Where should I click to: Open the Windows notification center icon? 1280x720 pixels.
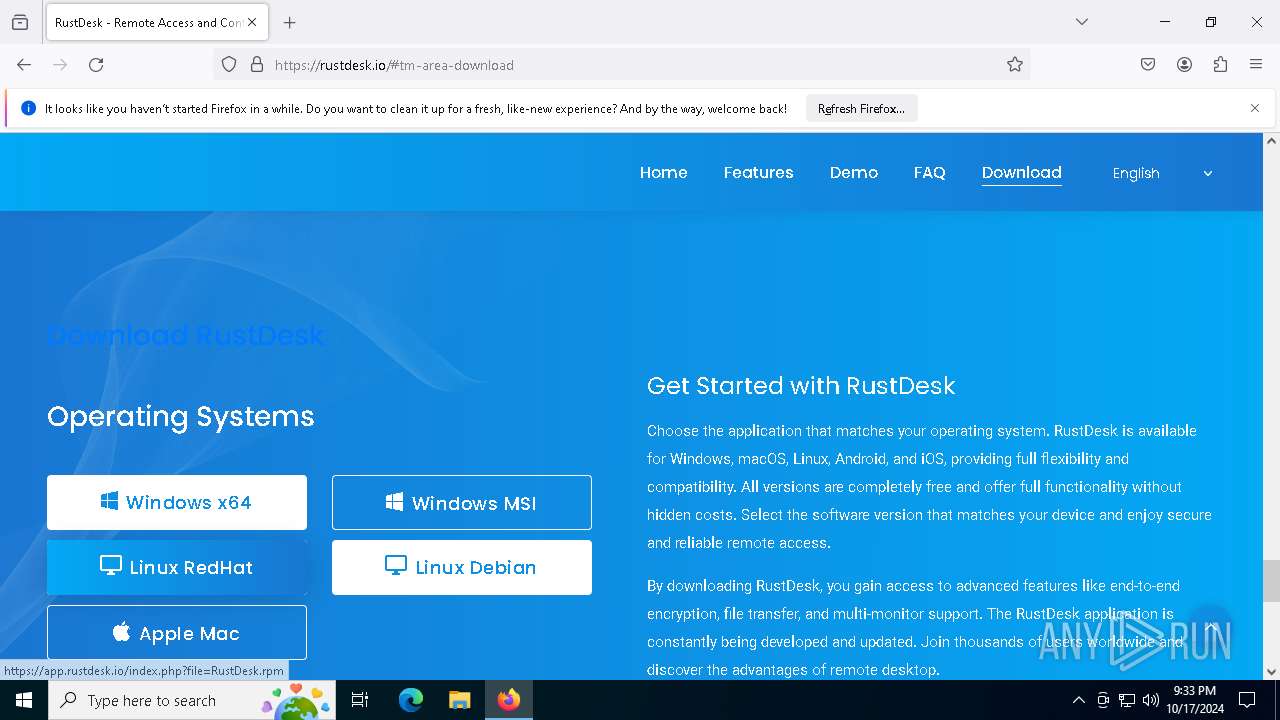1247,700
